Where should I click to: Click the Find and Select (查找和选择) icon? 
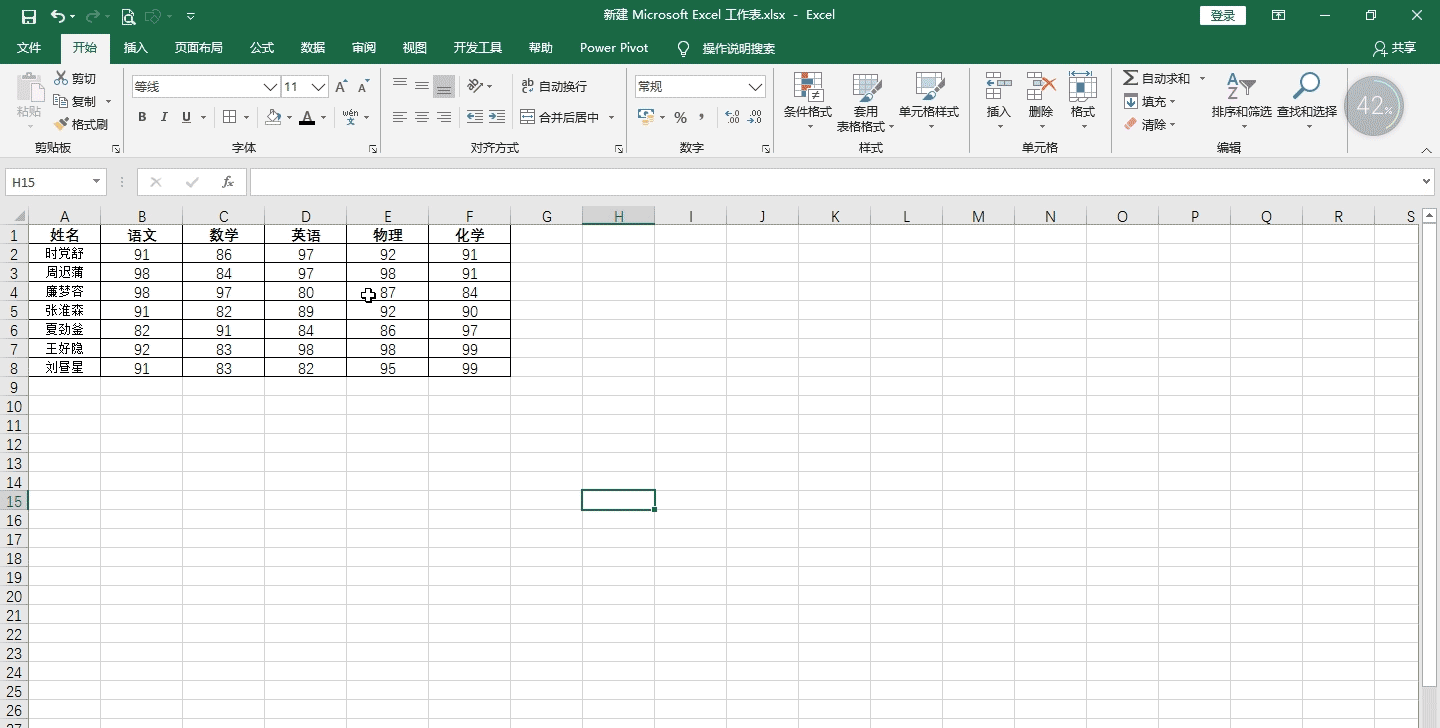[x=1306, y=88]
